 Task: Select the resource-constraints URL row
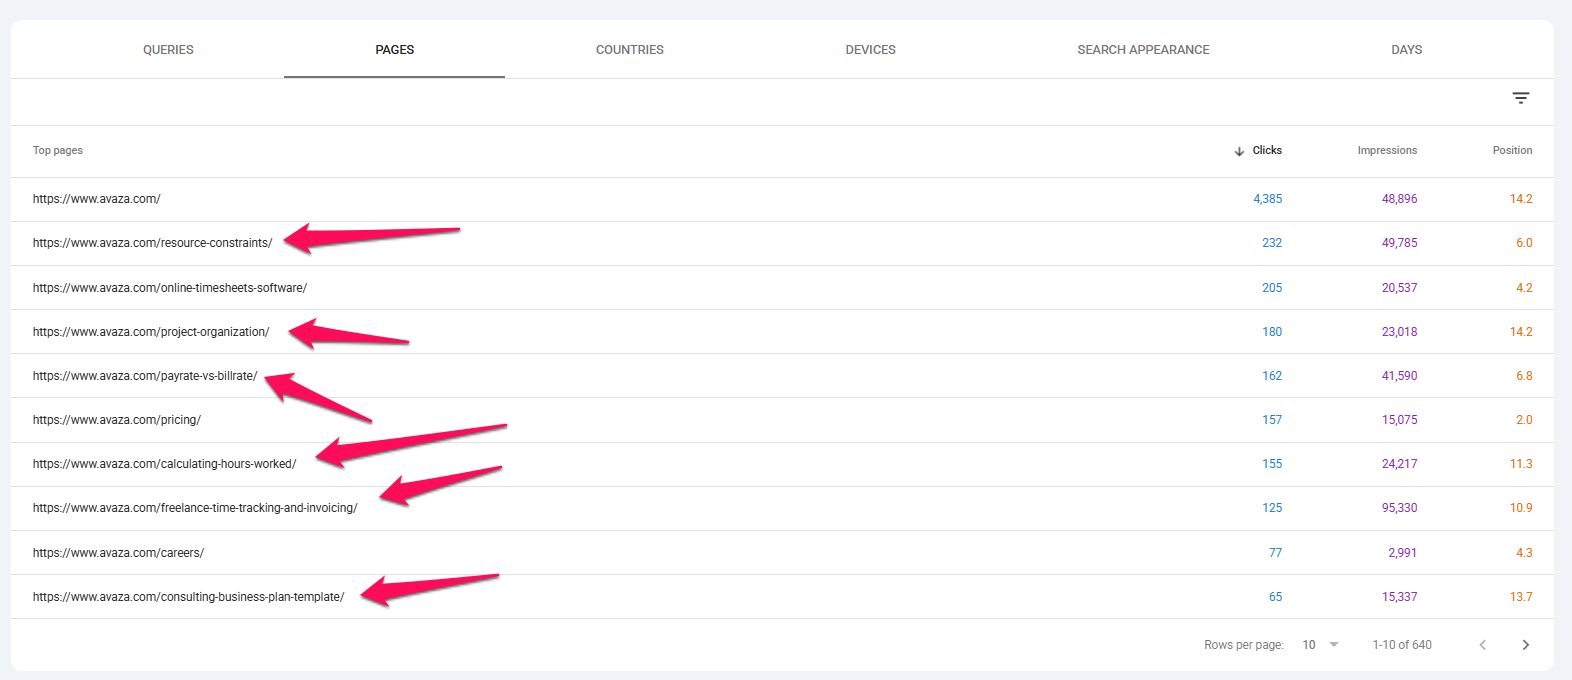pyautogui.click(x=782, y=243)
